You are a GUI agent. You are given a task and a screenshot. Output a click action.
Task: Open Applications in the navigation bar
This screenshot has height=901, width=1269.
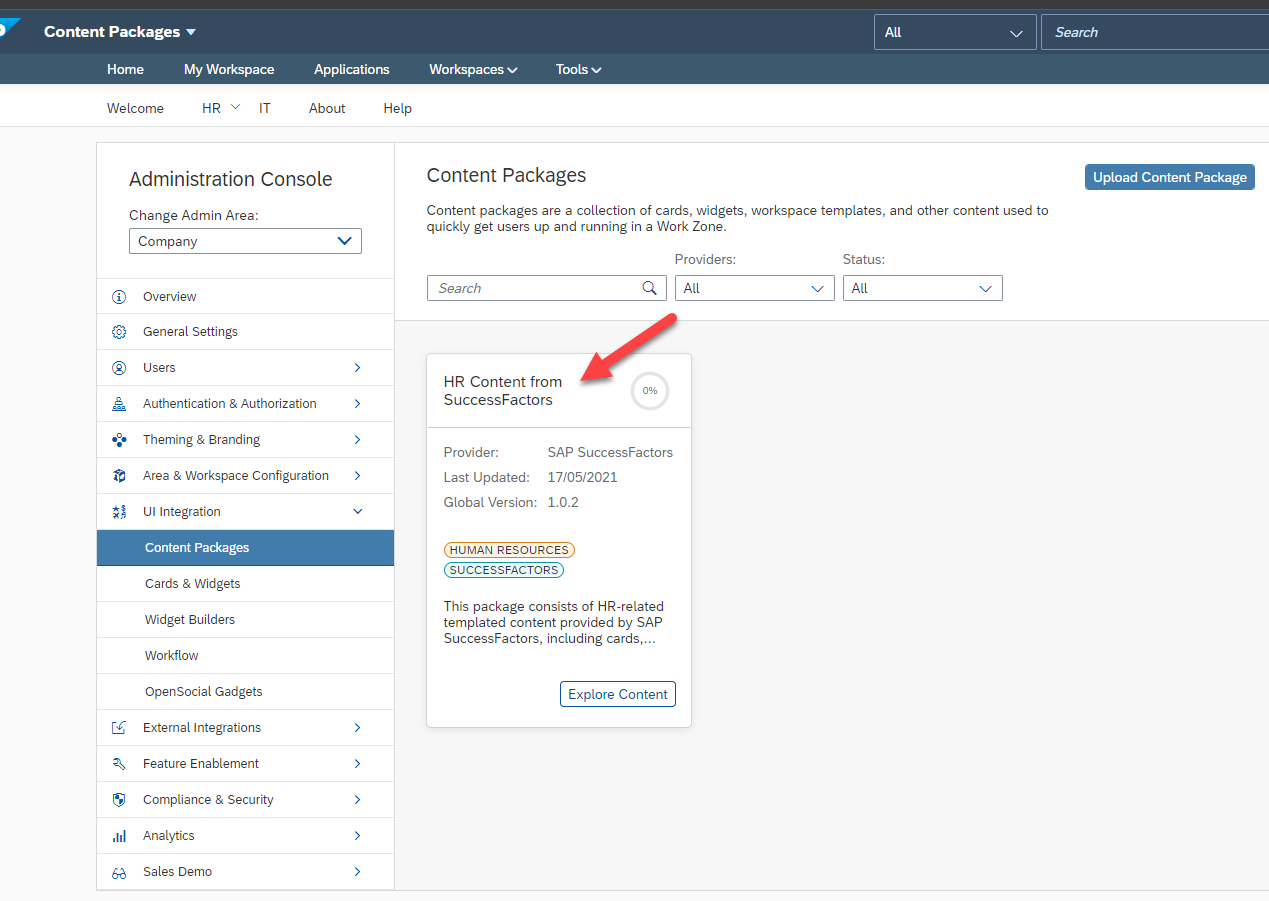click(352, 69)
